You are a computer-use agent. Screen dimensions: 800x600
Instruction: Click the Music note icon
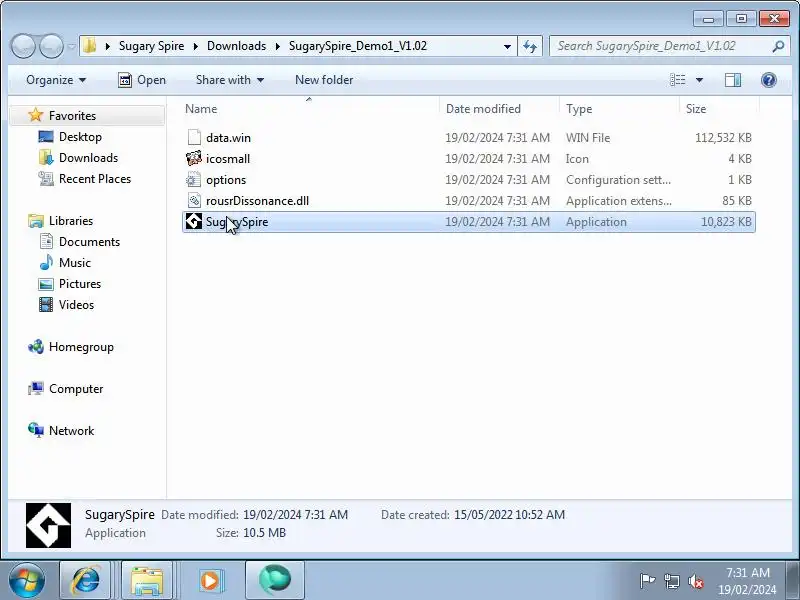point(46,262)
